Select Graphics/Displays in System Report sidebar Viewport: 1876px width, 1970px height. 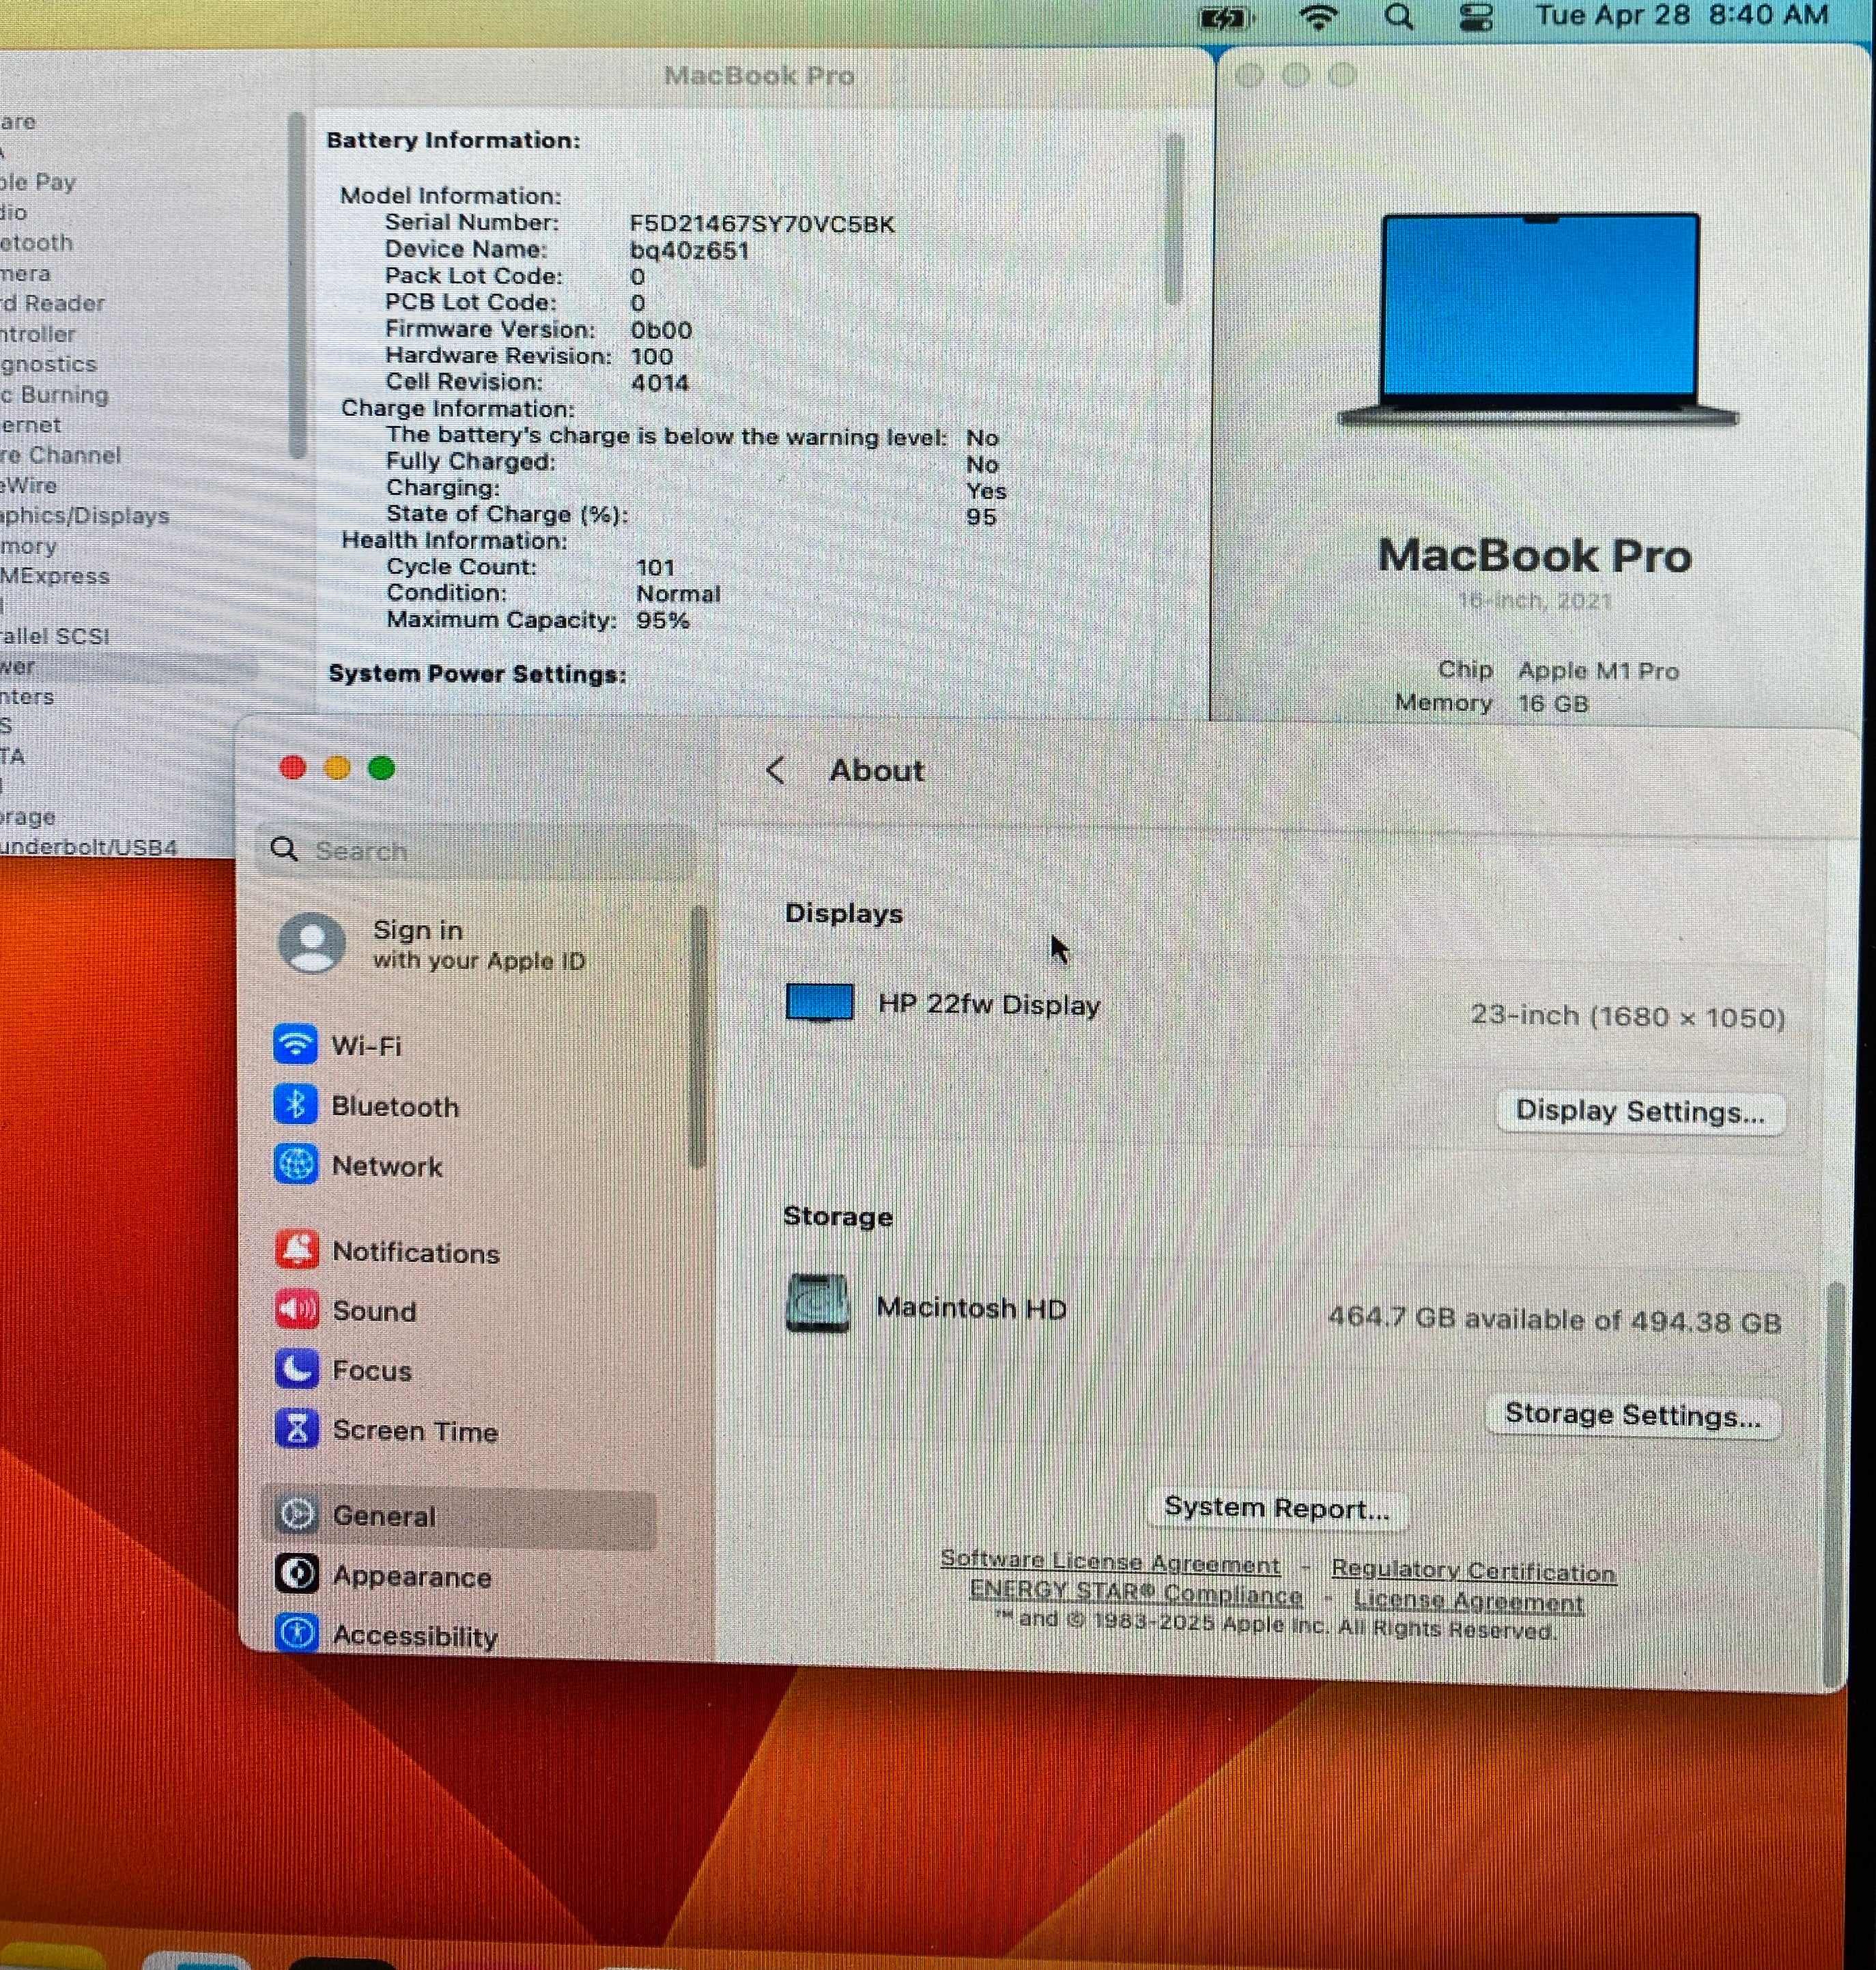84,516
